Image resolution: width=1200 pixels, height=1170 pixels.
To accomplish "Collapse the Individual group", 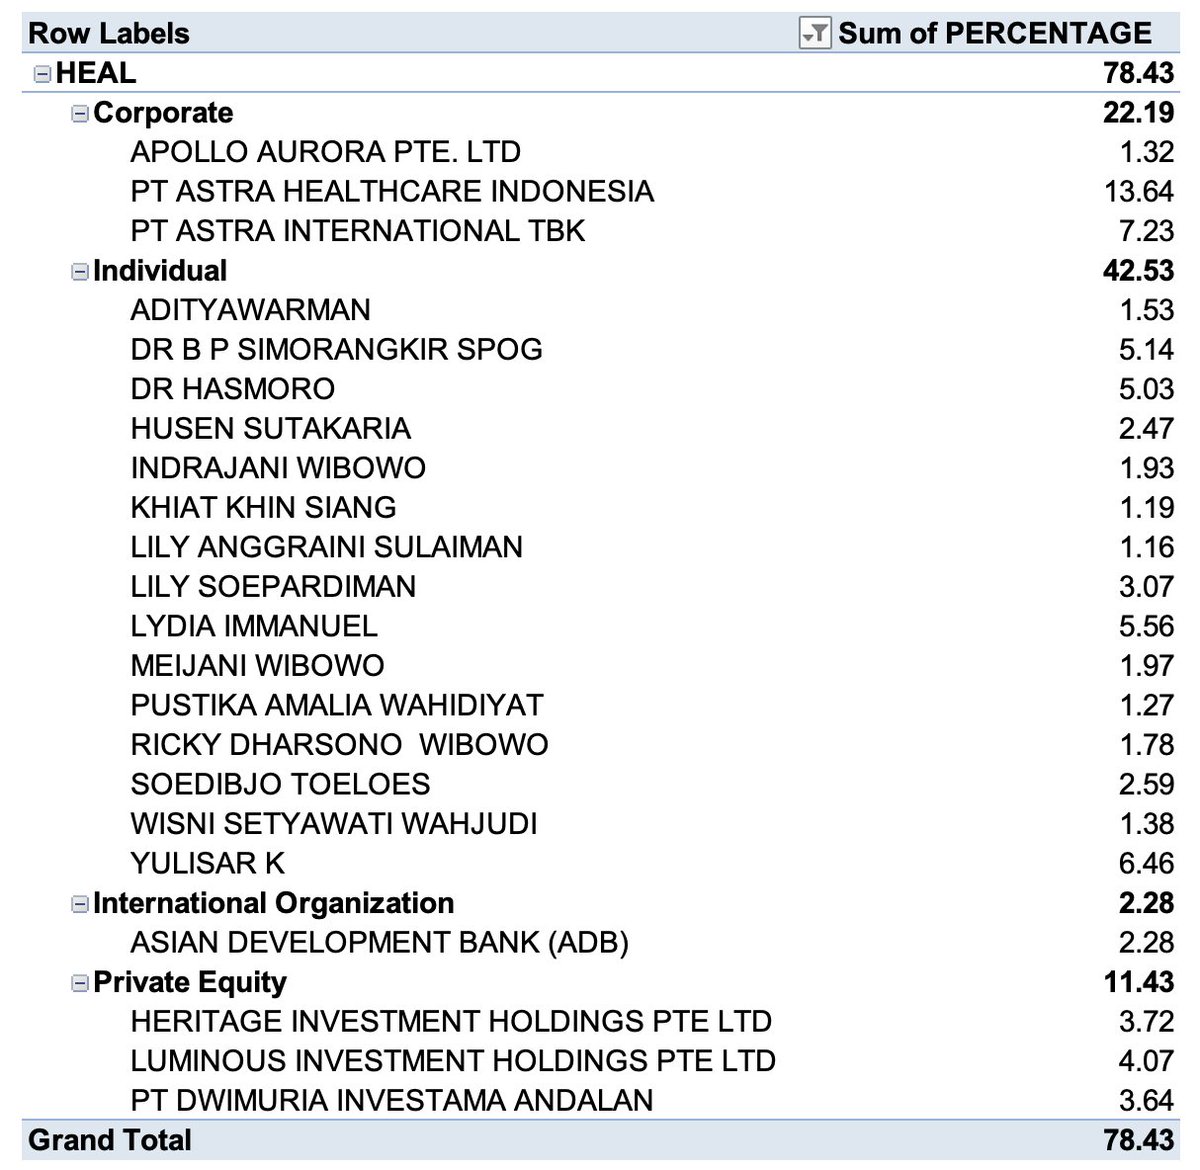I will pyautogui.click(x=80, y=272).
